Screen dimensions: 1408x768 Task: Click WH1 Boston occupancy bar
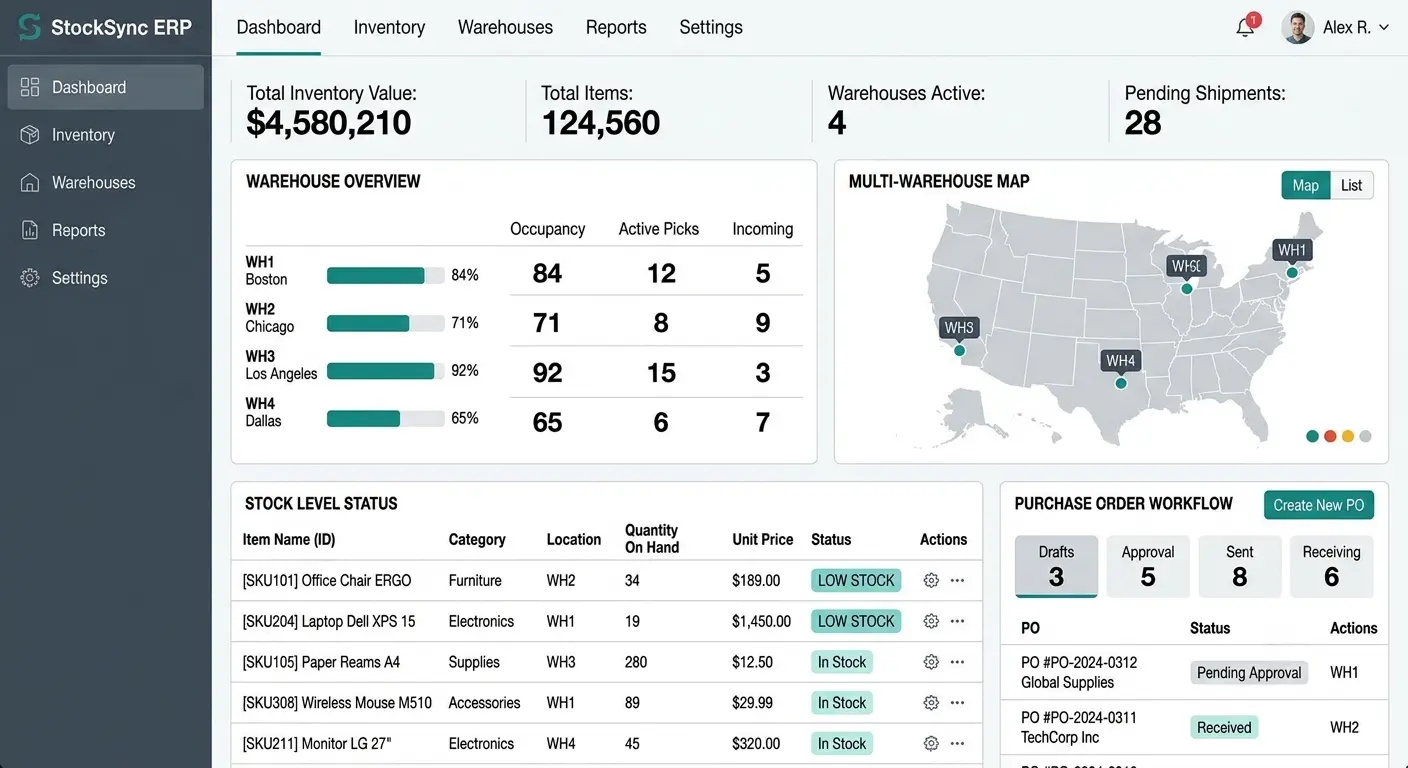(386, 275)
